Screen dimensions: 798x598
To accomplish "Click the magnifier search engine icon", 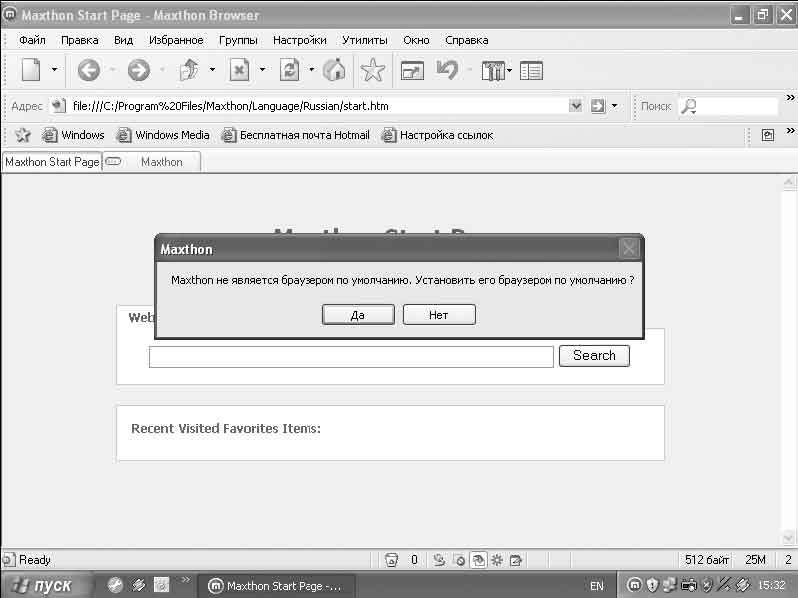I will [x=689, y=106].
